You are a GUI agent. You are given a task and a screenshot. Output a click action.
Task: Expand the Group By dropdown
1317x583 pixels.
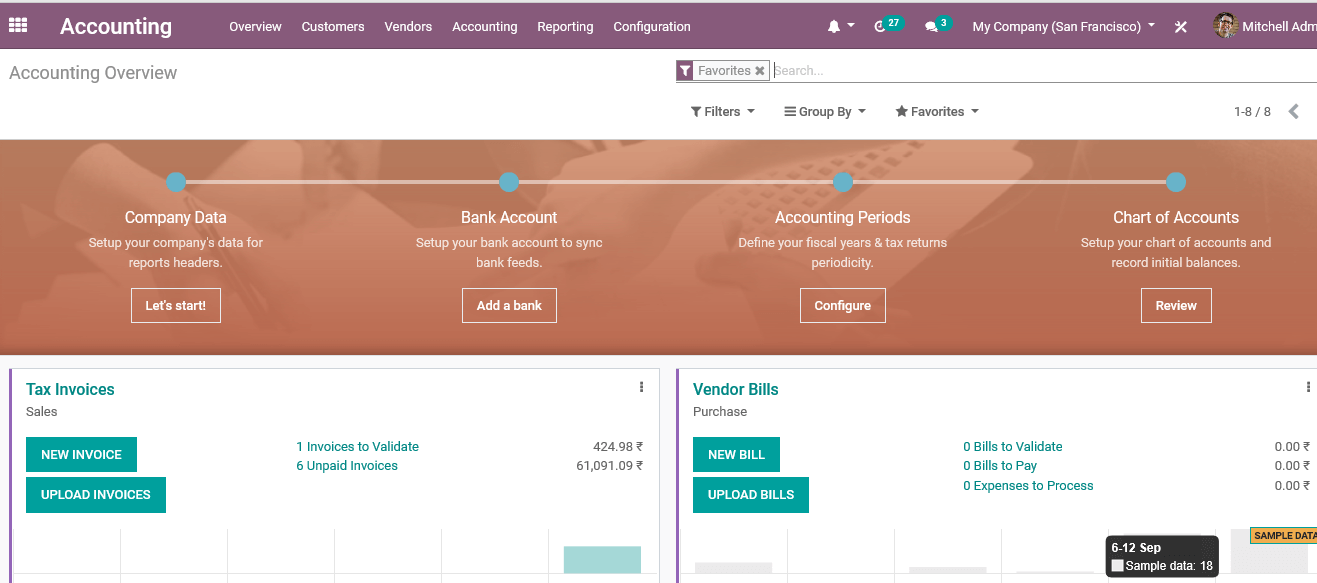(825, 112)
